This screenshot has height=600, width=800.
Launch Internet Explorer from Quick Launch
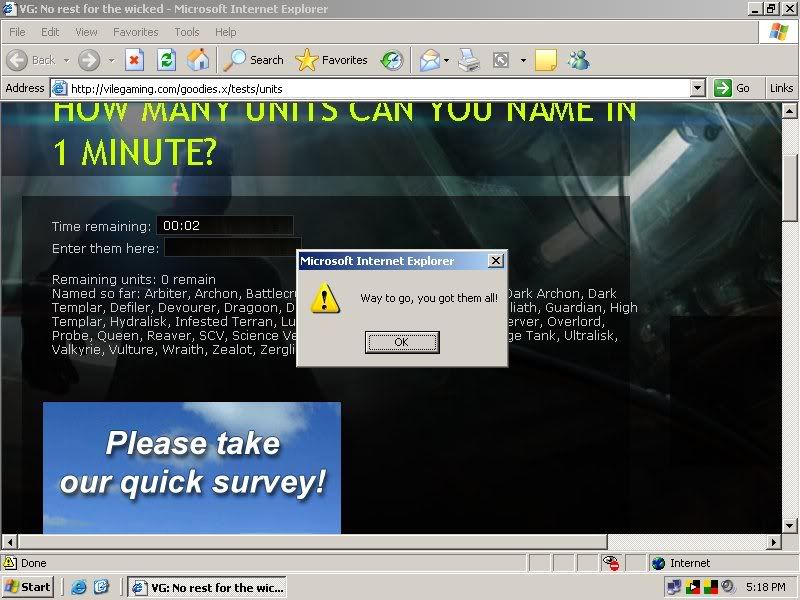tap(79, 587)
